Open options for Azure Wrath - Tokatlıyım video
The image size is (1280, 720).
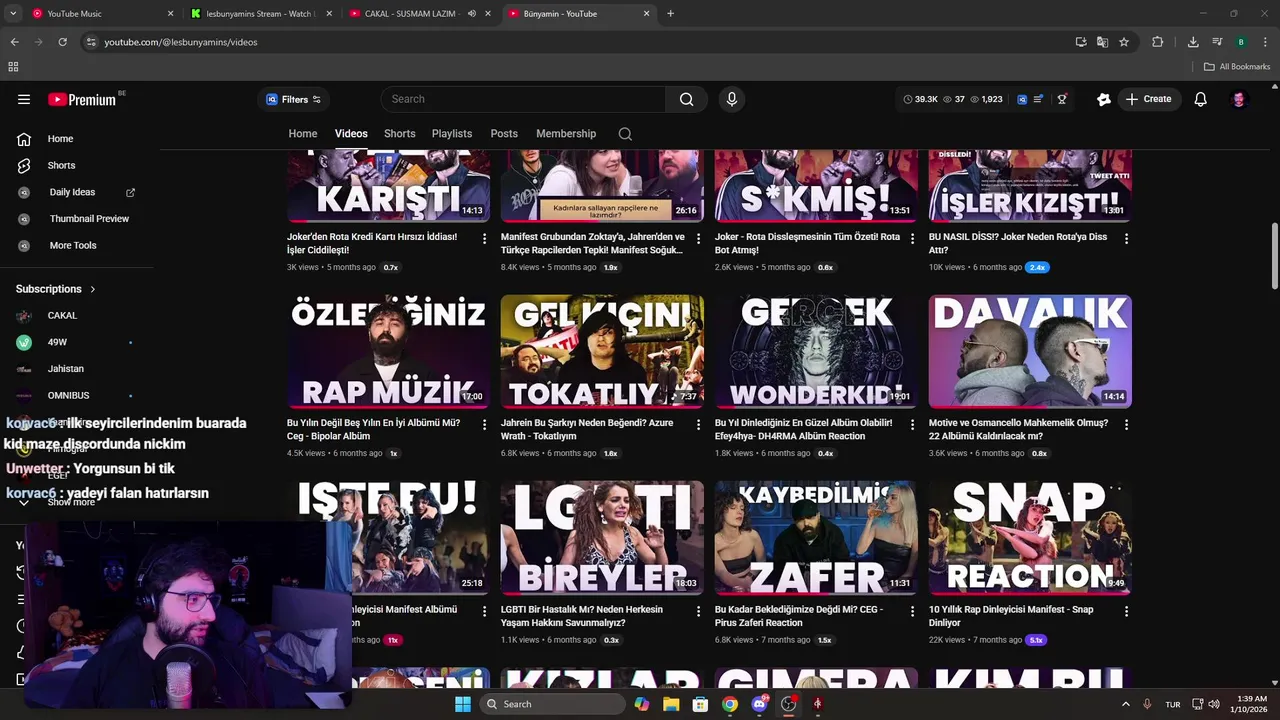coord(698,425)
